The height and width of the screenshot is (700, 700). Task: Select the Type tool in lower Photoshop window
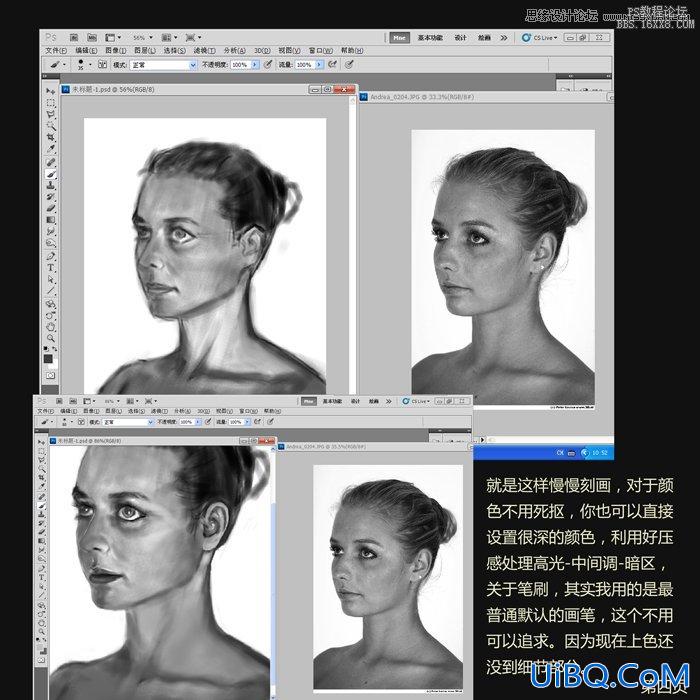click(x=42, y=577)
